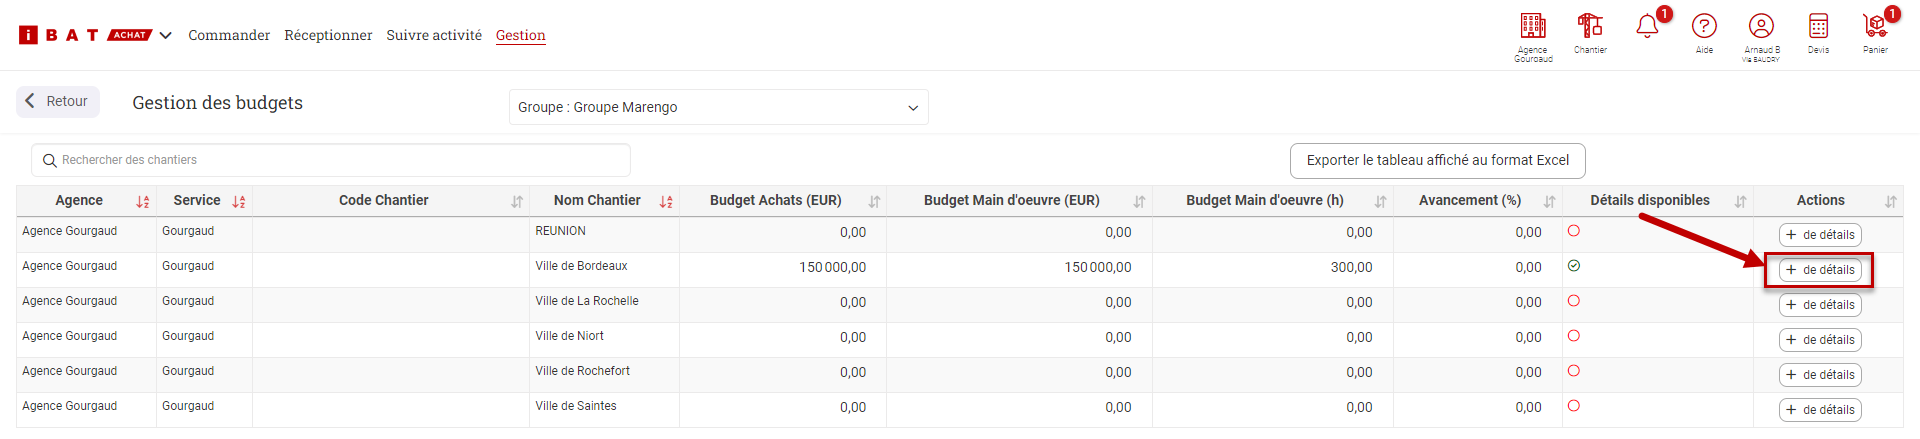1920x439 pixels.
Task: Expand details for Ville de Bordeaux row
Action: [1819, 270]
